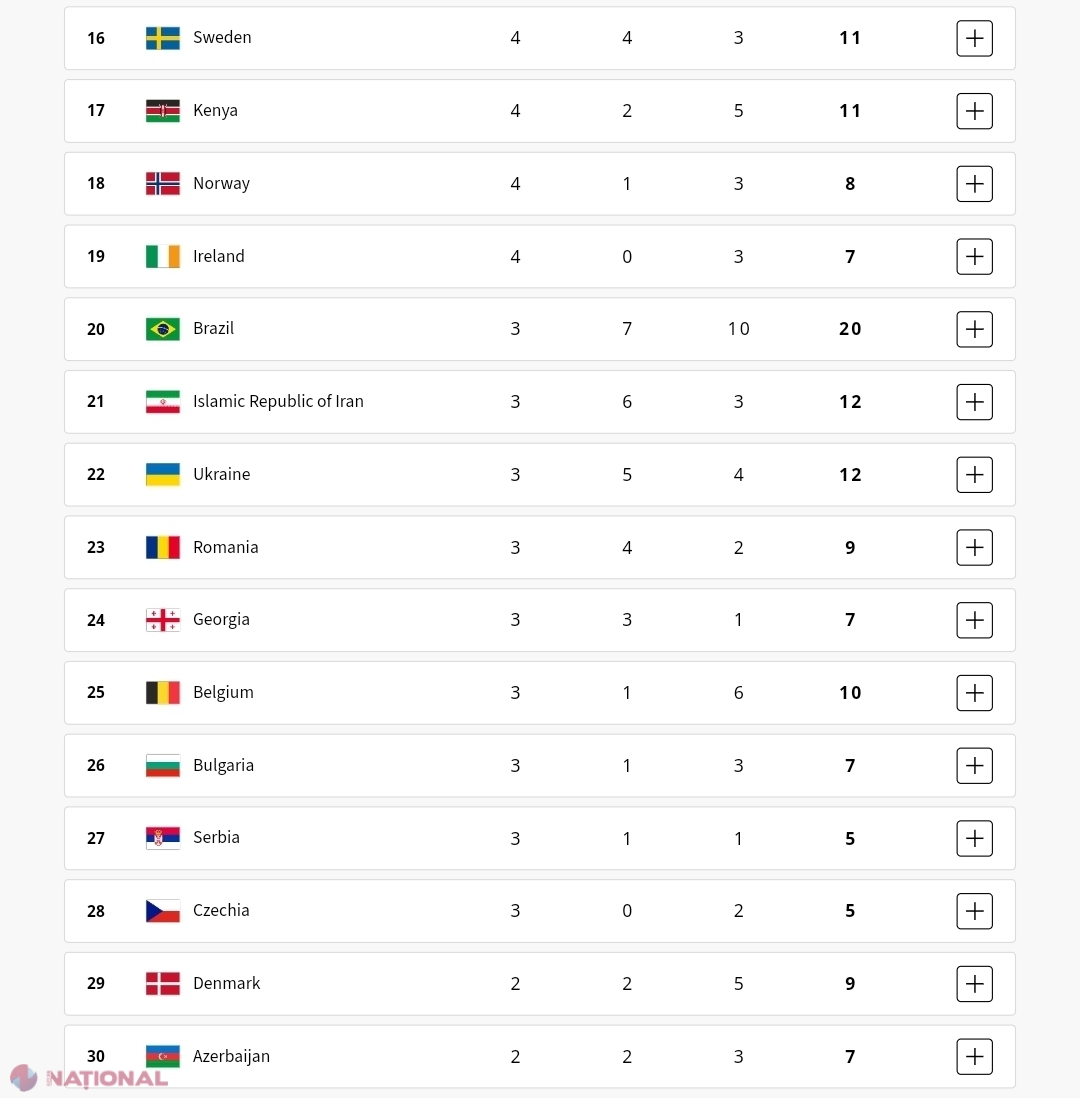Click the plus icon for Serbia
The height and width of the screenshot is (1098, 1080).
pos(974,838)
